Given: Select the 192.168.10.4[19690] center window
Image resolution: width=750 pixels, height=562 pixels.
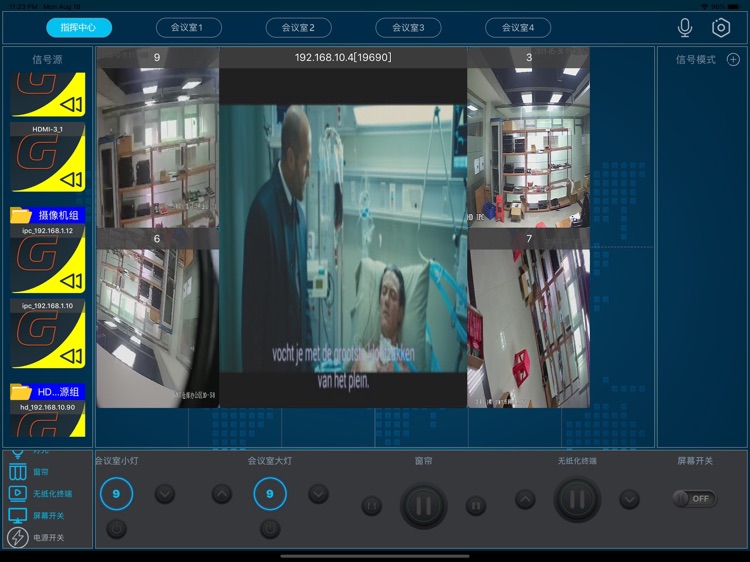Looking at the screenshot, I should 343,228.
